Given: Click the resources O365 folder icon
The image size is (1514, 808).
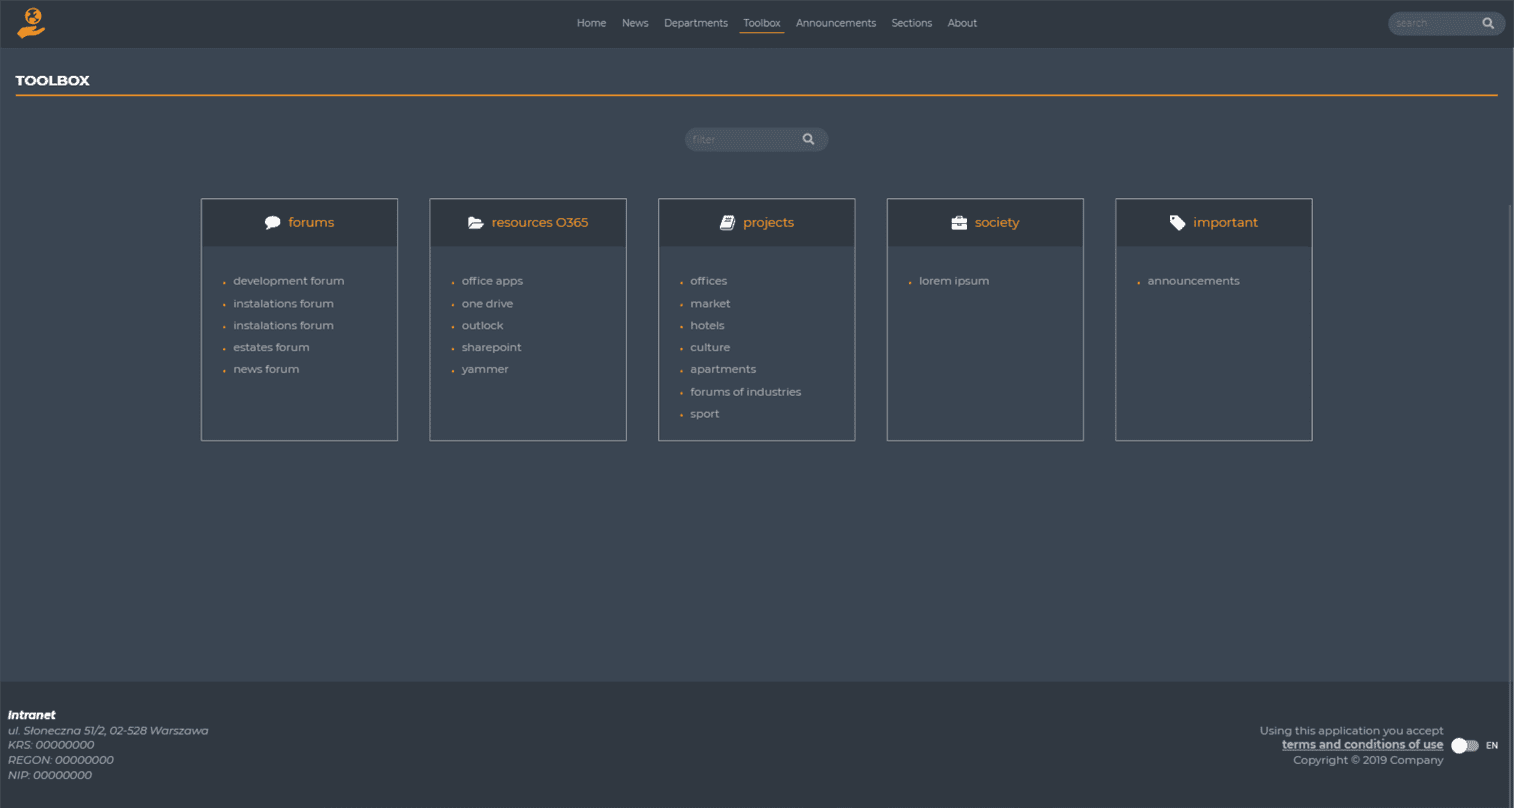Looking at the screenshot, I should (x=476, y=223).
